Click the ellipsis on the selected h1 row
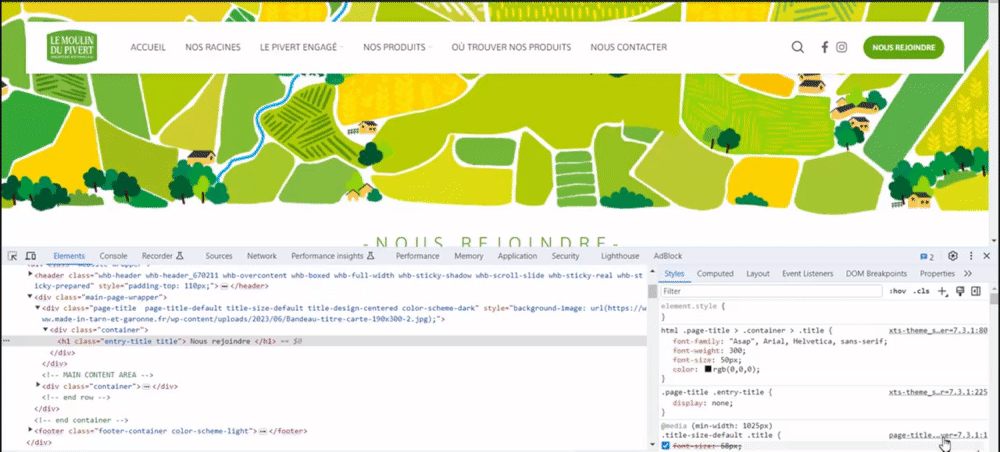This screenshot has width=1000, height=452. pyautogui.click(x=6, y=342)
